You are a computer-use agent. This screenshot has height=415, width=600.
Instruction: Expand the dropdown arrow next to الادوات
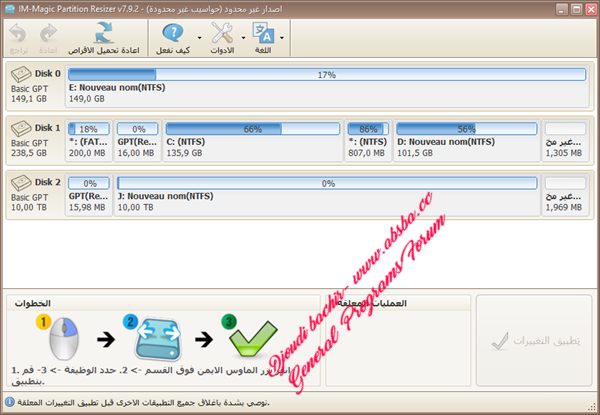click(243, 38)
